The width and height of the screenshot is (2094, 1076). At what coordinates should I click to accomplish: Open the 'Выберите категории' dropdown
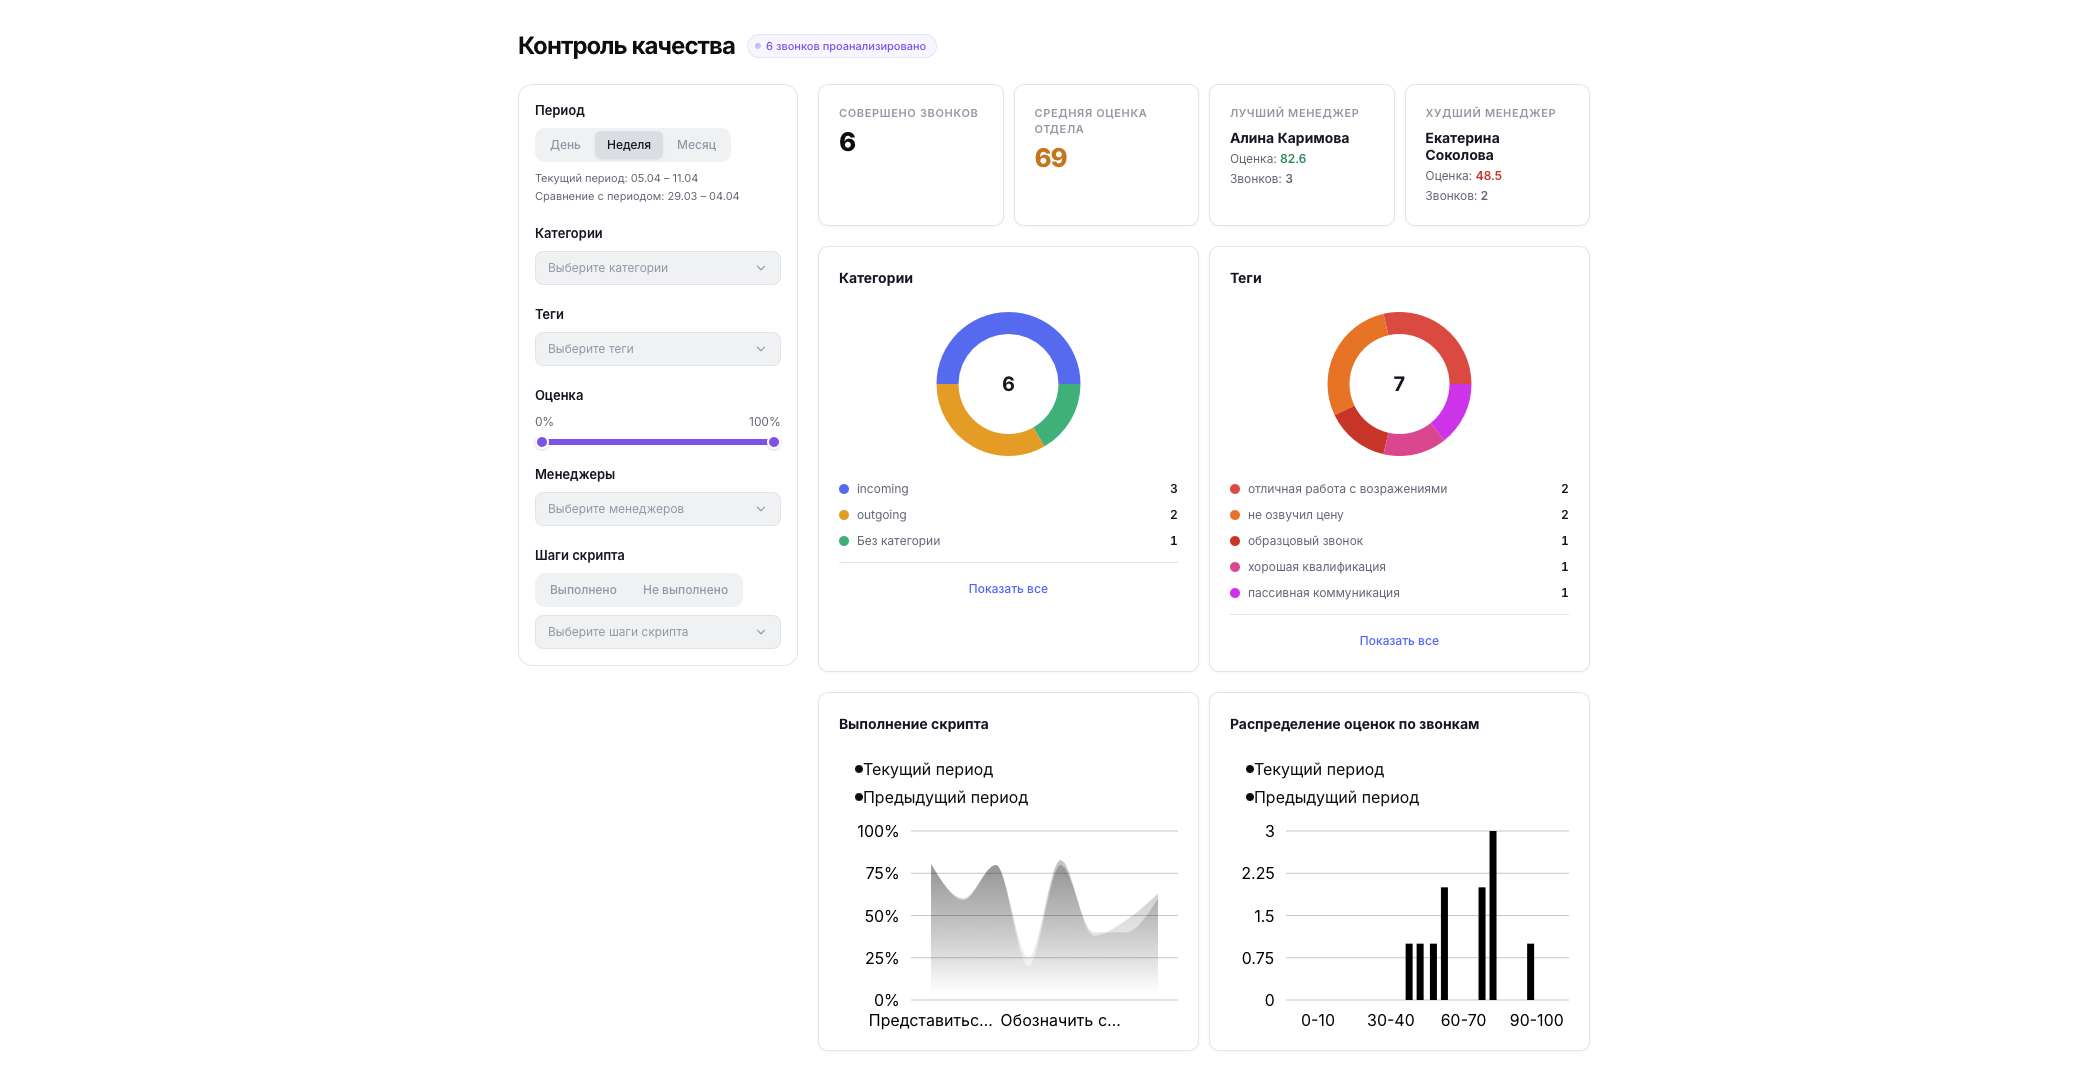click(657, 268)
